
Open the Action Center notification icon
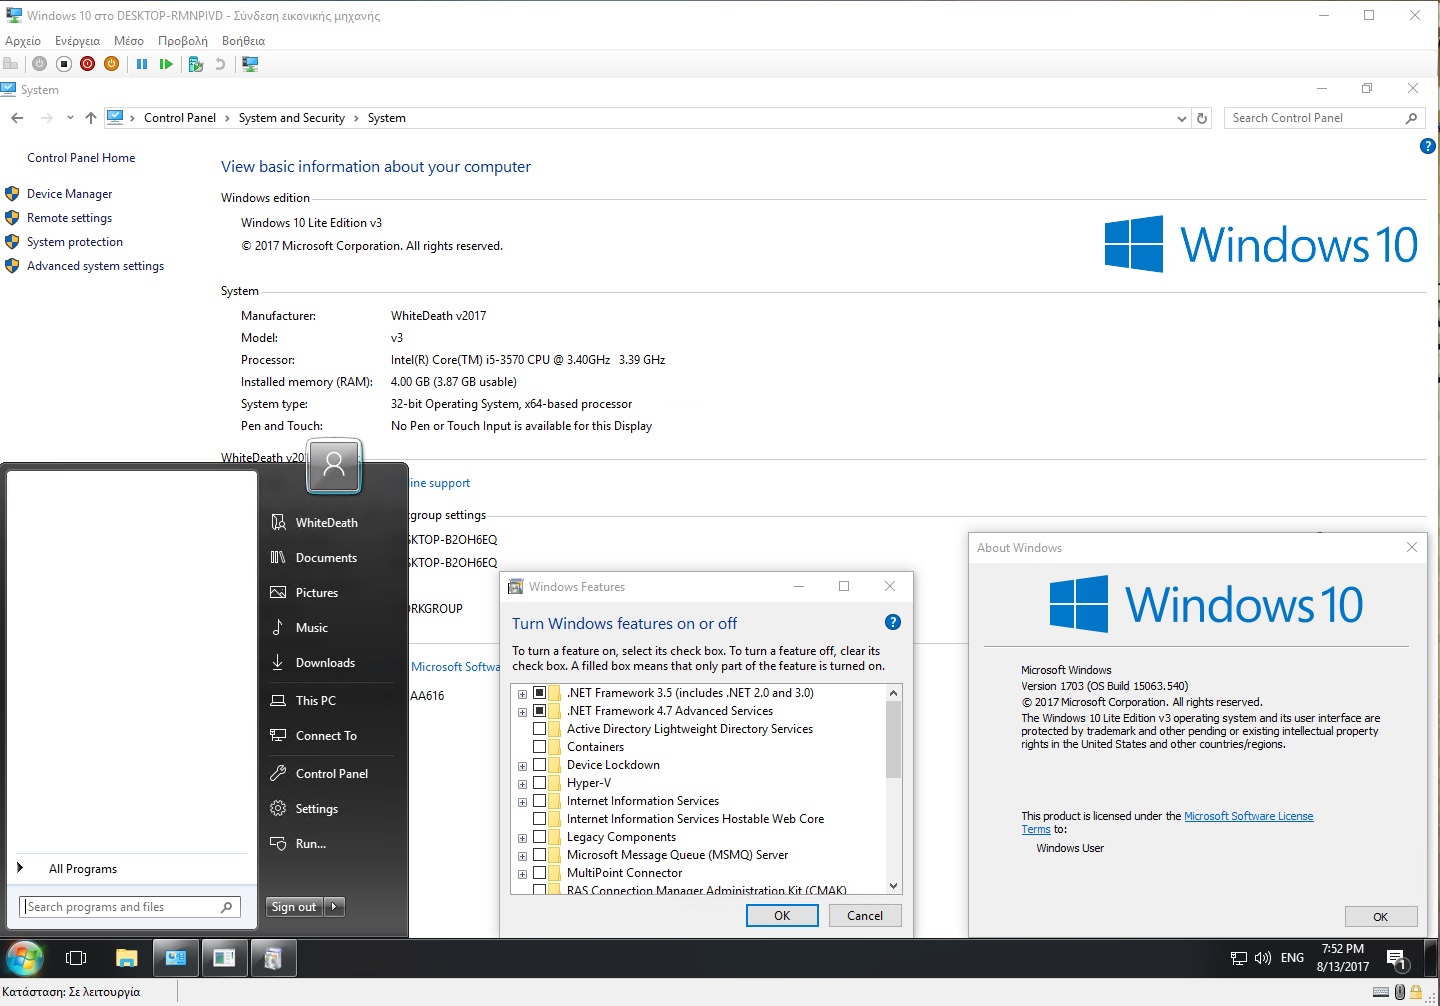[1397, 959]
